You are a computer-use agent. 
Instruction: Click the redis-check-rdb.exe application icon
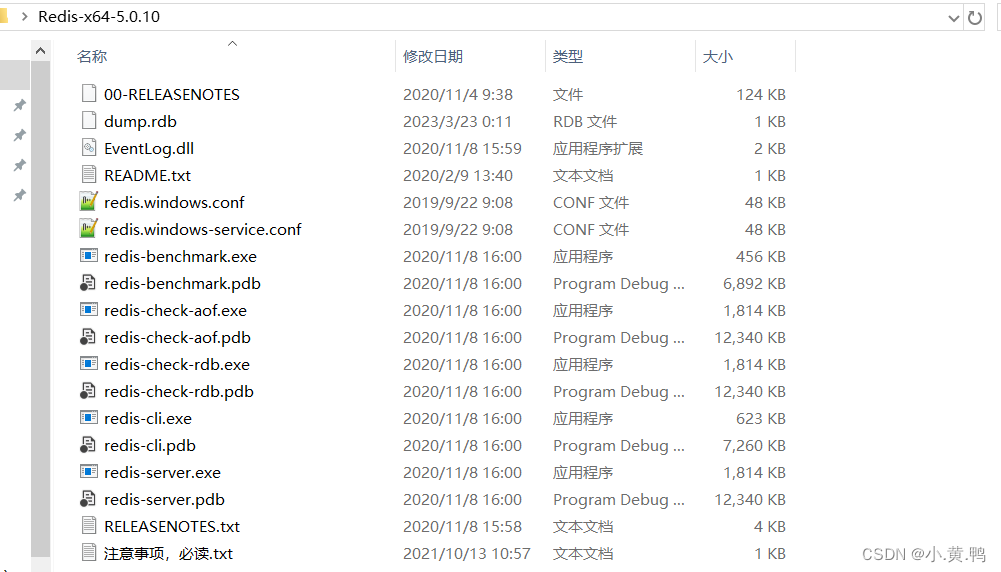[x=89, y=364]
